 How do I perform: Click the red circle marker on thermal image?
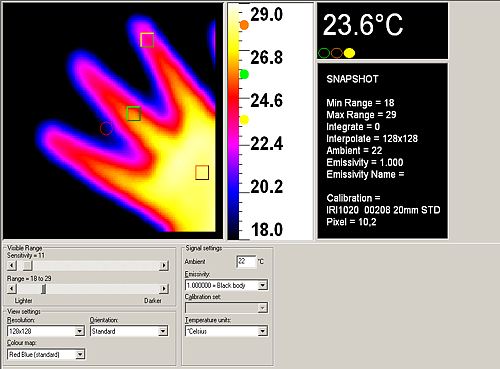click(x=106, y=128)
